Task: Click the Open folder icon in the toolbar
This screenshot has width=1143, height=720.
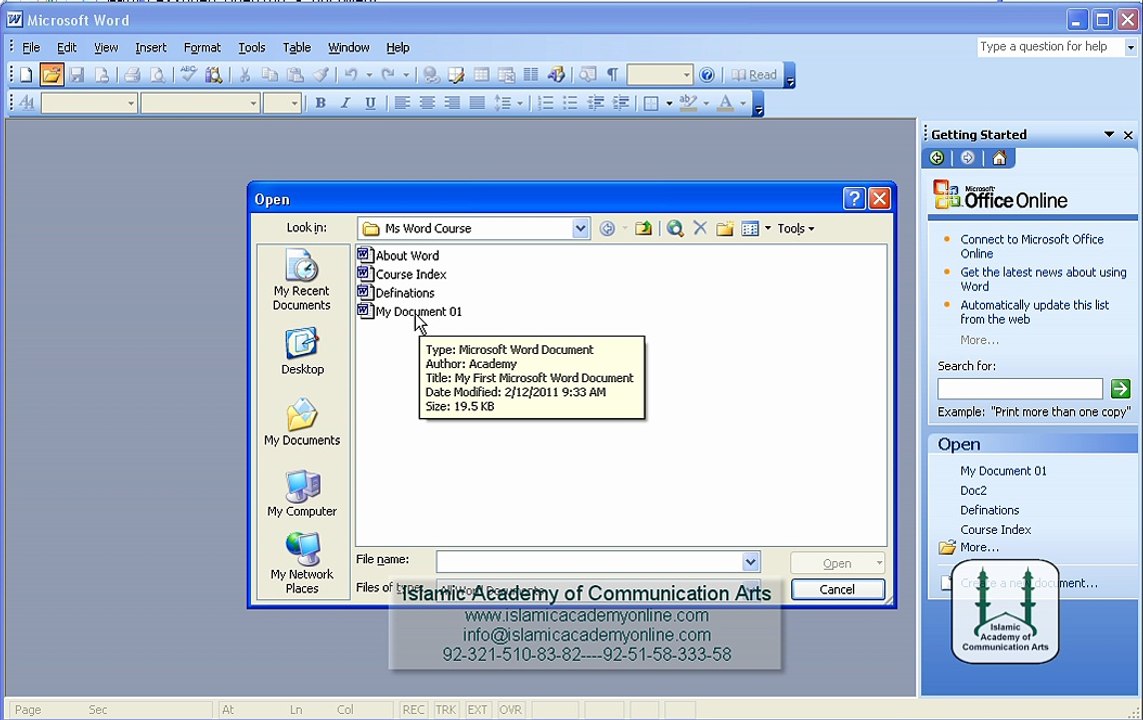Action: click(x=51, y=74)
